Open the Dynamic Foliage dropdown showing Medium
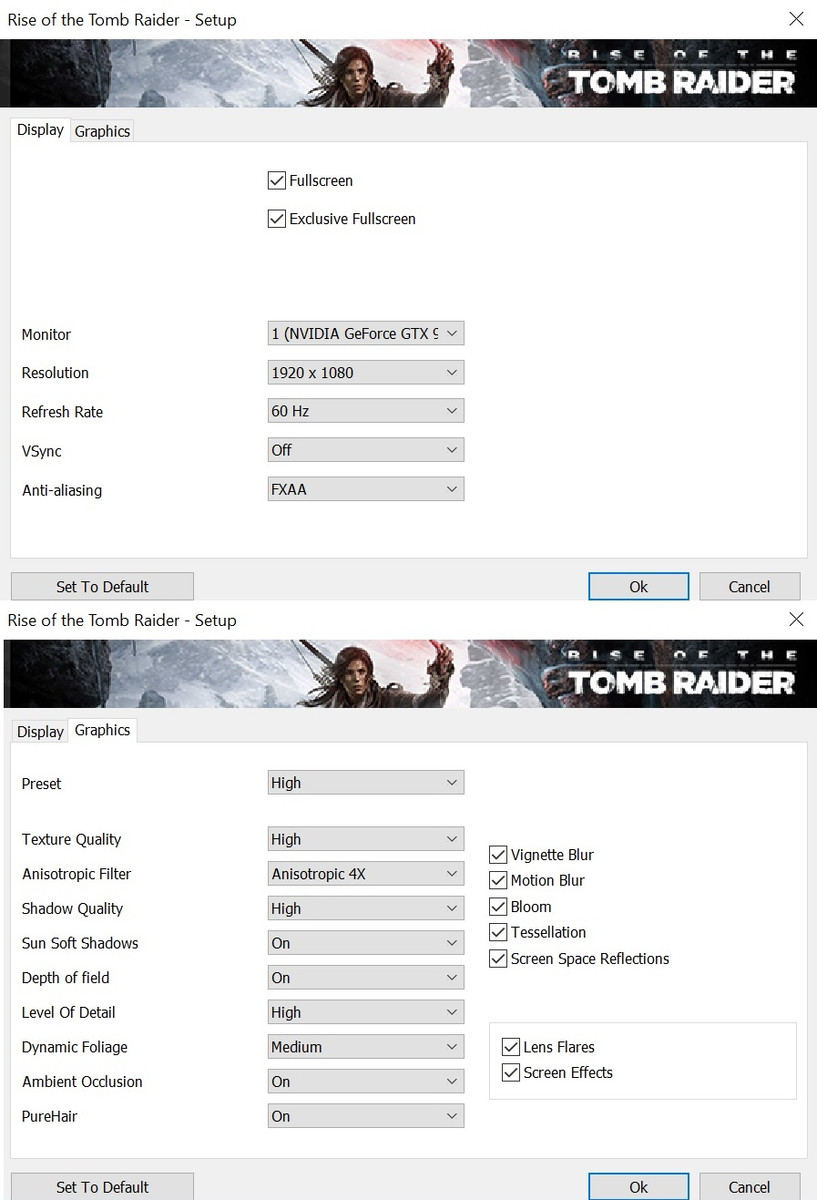The height and width of the screenshot is (1200, 817). (x=366, y=1047)
